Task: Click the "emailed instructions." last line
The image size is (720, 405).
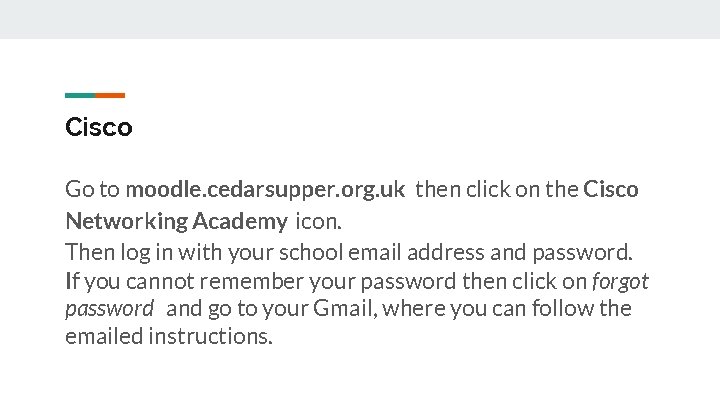Action: click(168, 336)
